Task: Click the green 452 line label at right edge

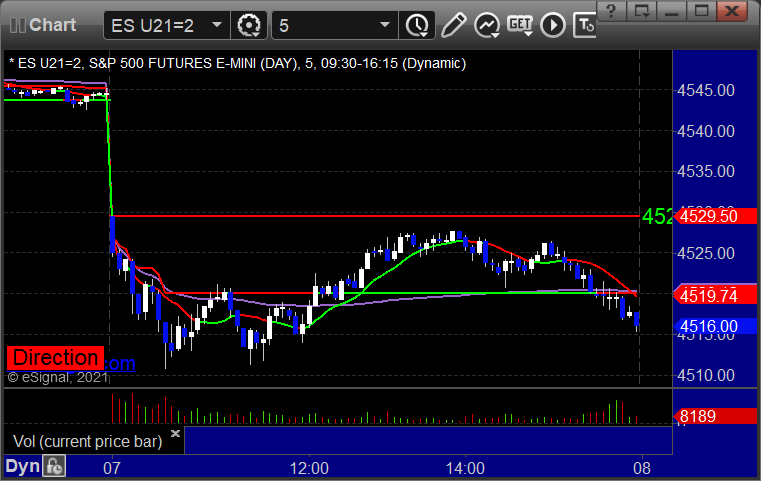Action: [657, 216]
